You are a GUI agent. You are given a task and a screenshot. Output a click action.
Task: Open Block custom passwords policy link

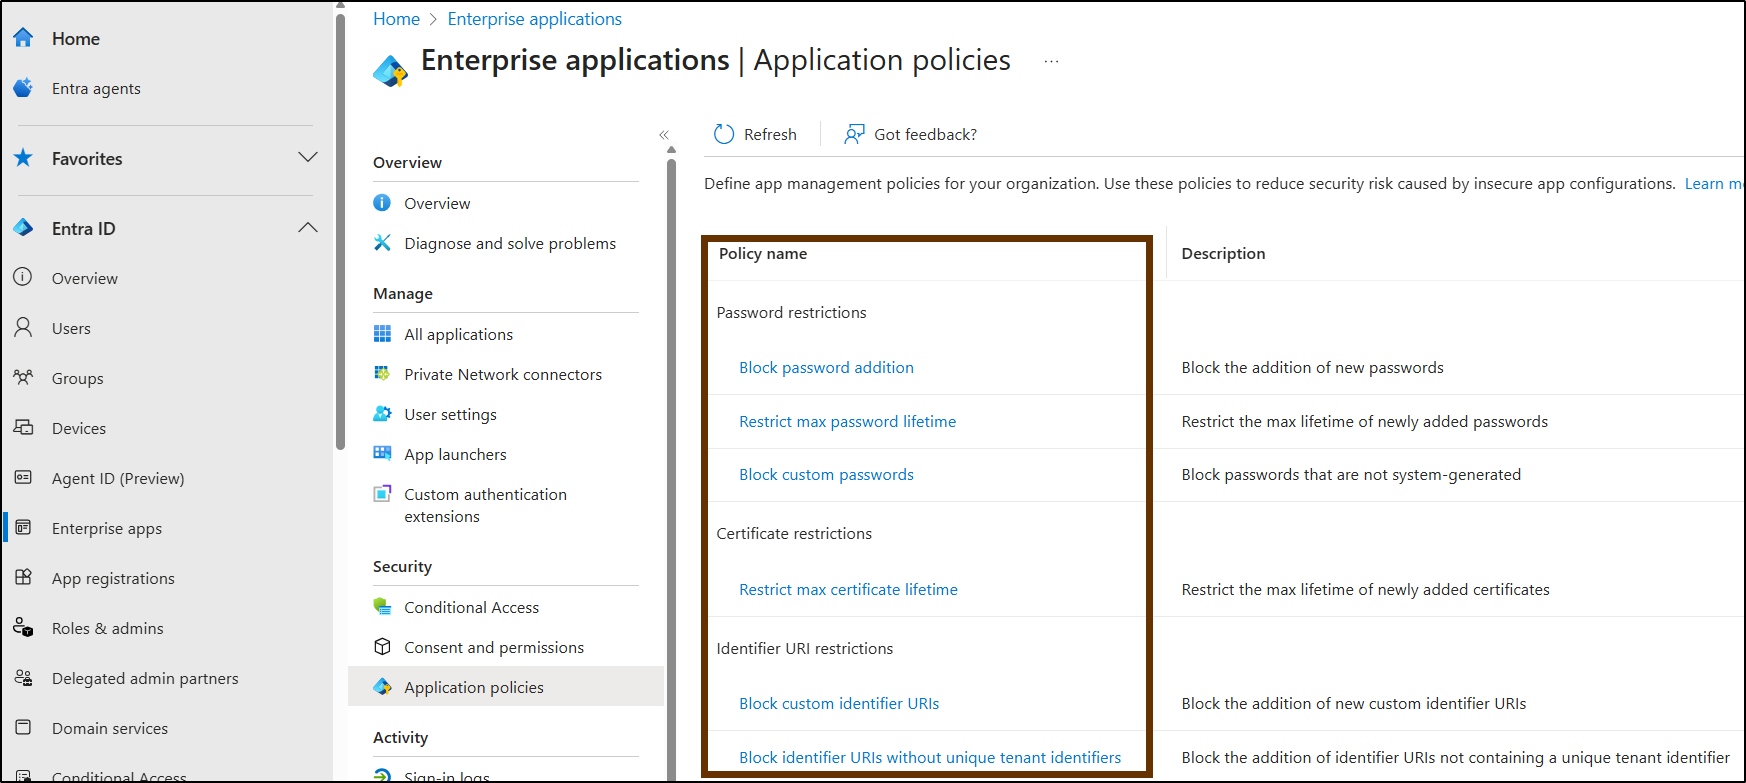(x=826, y=474)
